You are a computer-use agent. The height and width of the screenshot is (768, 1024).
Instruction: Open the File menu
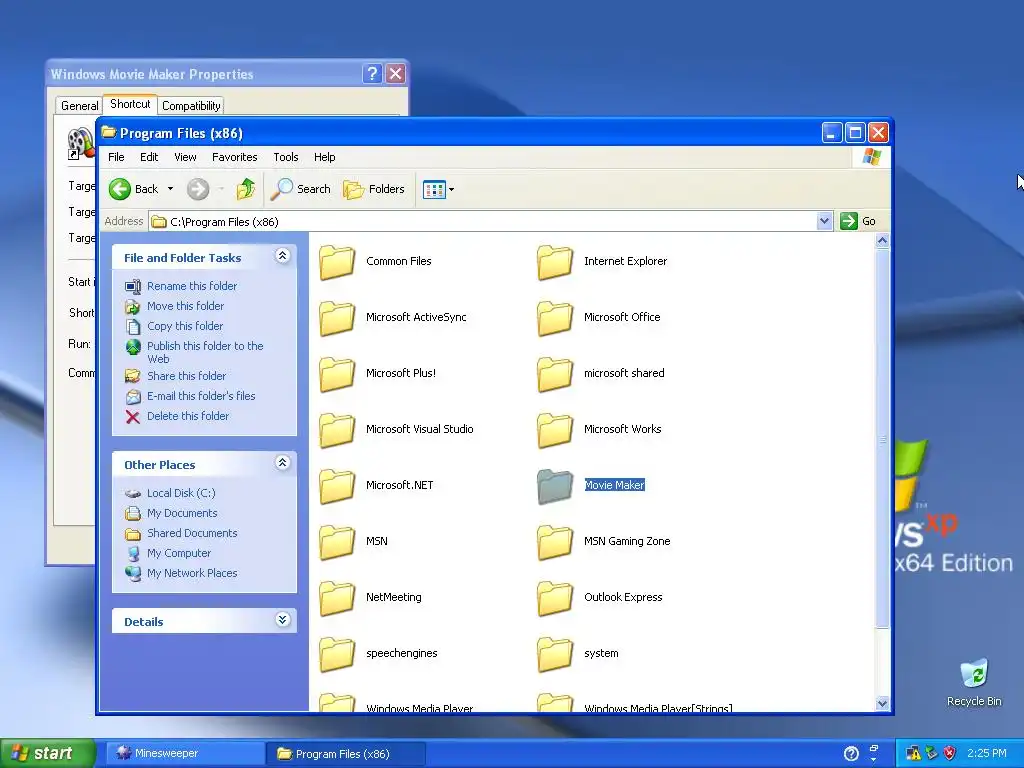(116, 157)
